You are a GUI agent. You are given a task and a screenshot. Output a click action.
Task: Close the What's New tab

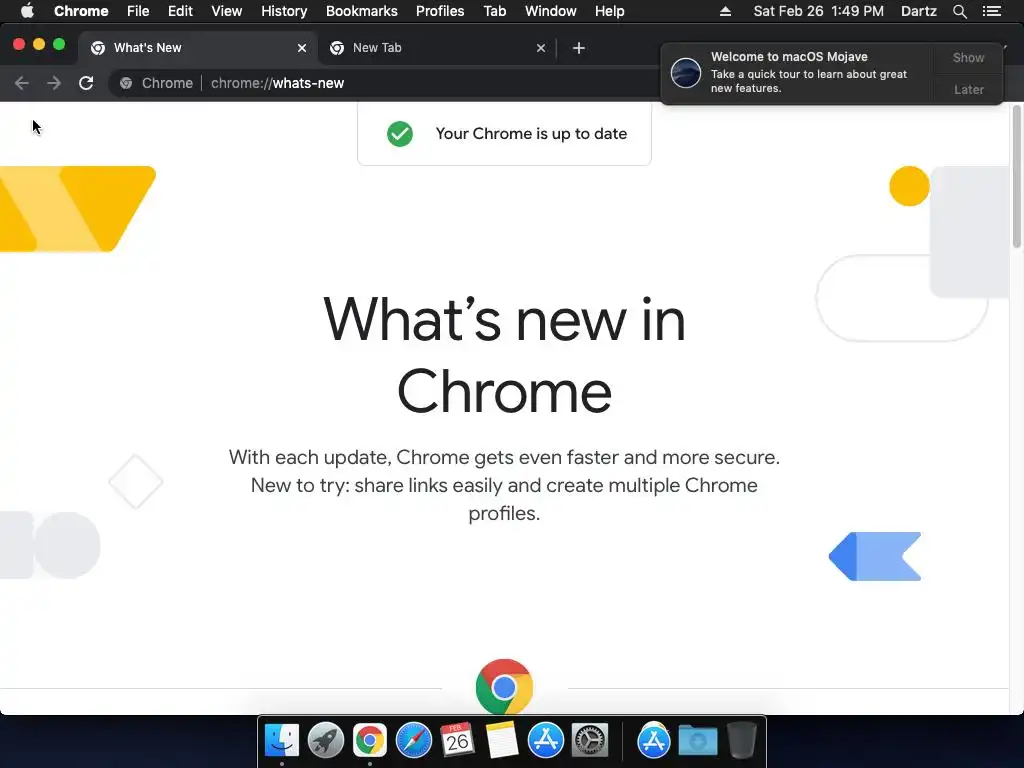pyautogui.click(x=302, y=48)
